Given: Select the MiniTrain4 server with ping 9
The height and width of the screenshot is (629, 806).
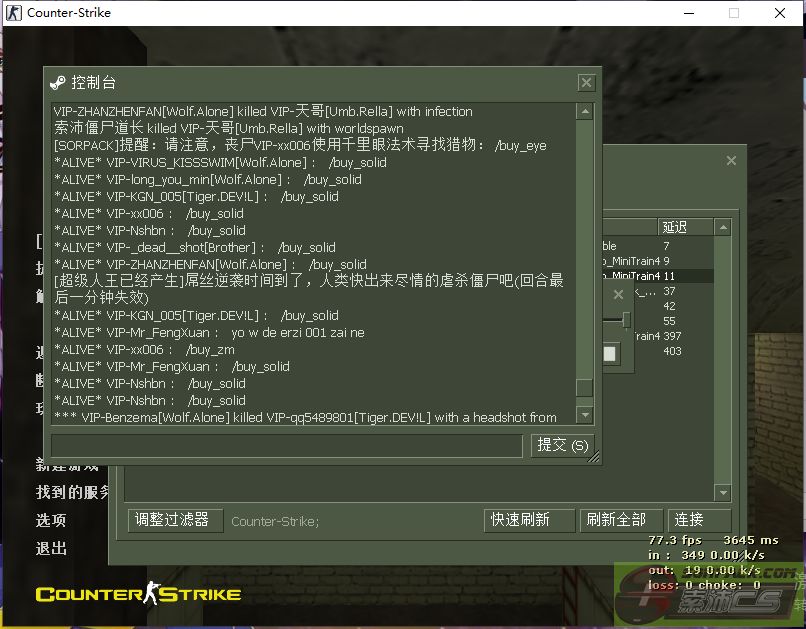Looking at the screenshot, I should (658, 261).
